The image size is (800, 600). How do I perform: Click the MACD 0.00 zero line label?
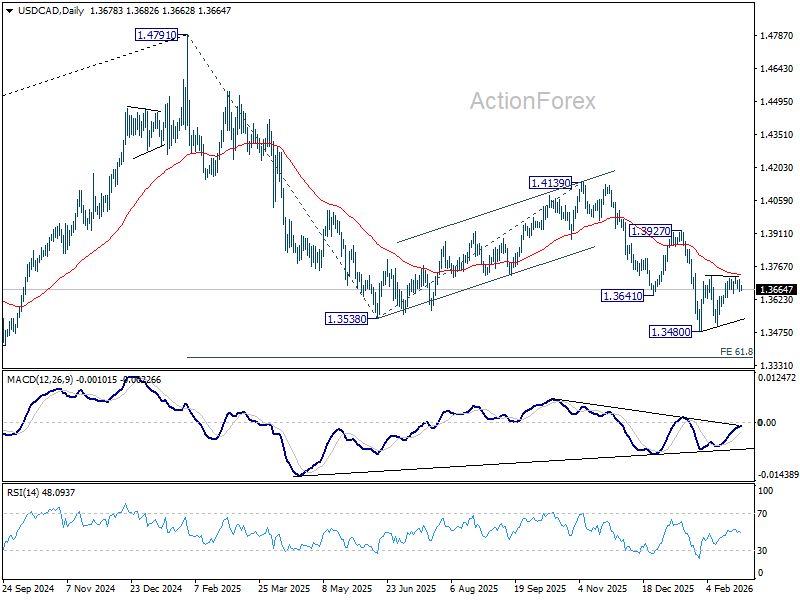pos(767,422)
